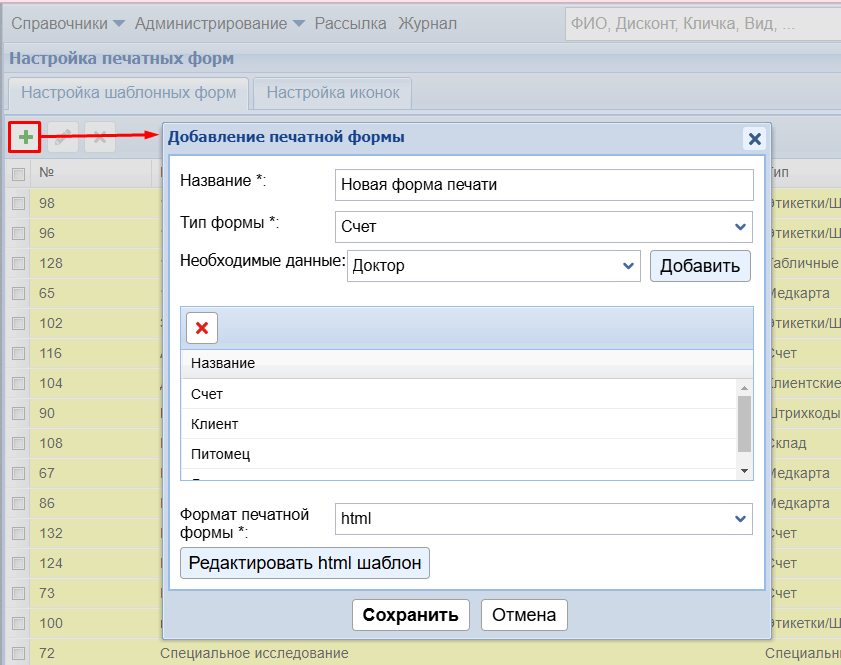This screenshot has width=841, height=665.
Task: Toggle the select-all checkbox in table header
Action: pos(18,174)
